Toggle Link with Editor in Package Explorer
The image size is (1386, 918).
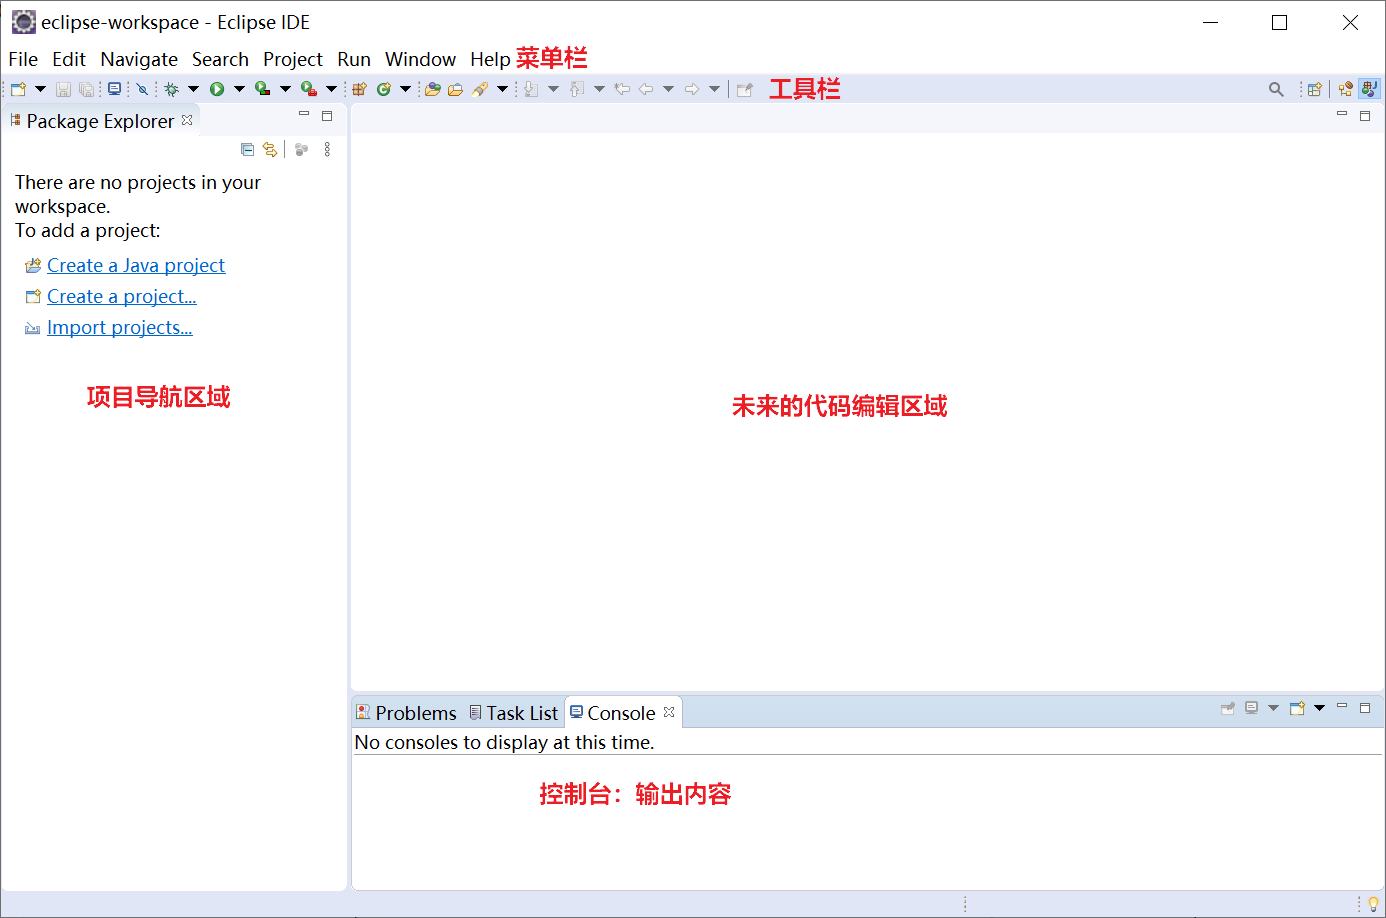[x=269, y=150]
